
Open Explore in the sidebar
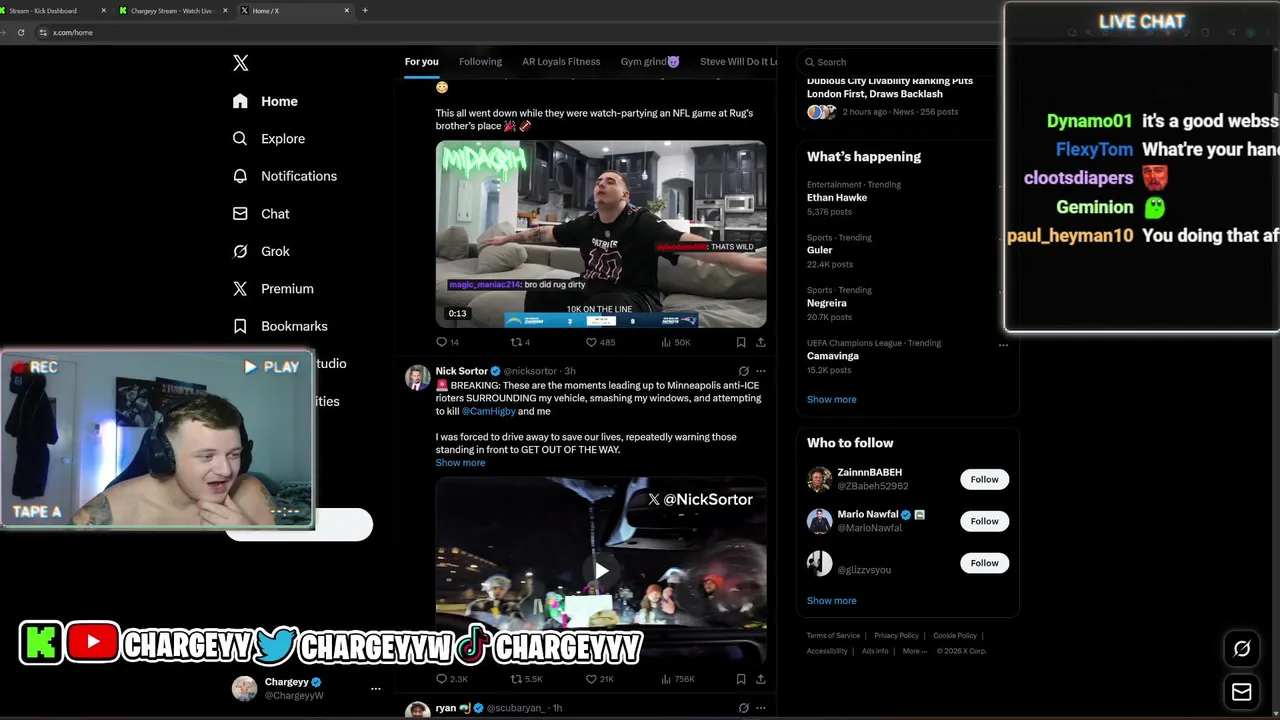click(268, 139)
